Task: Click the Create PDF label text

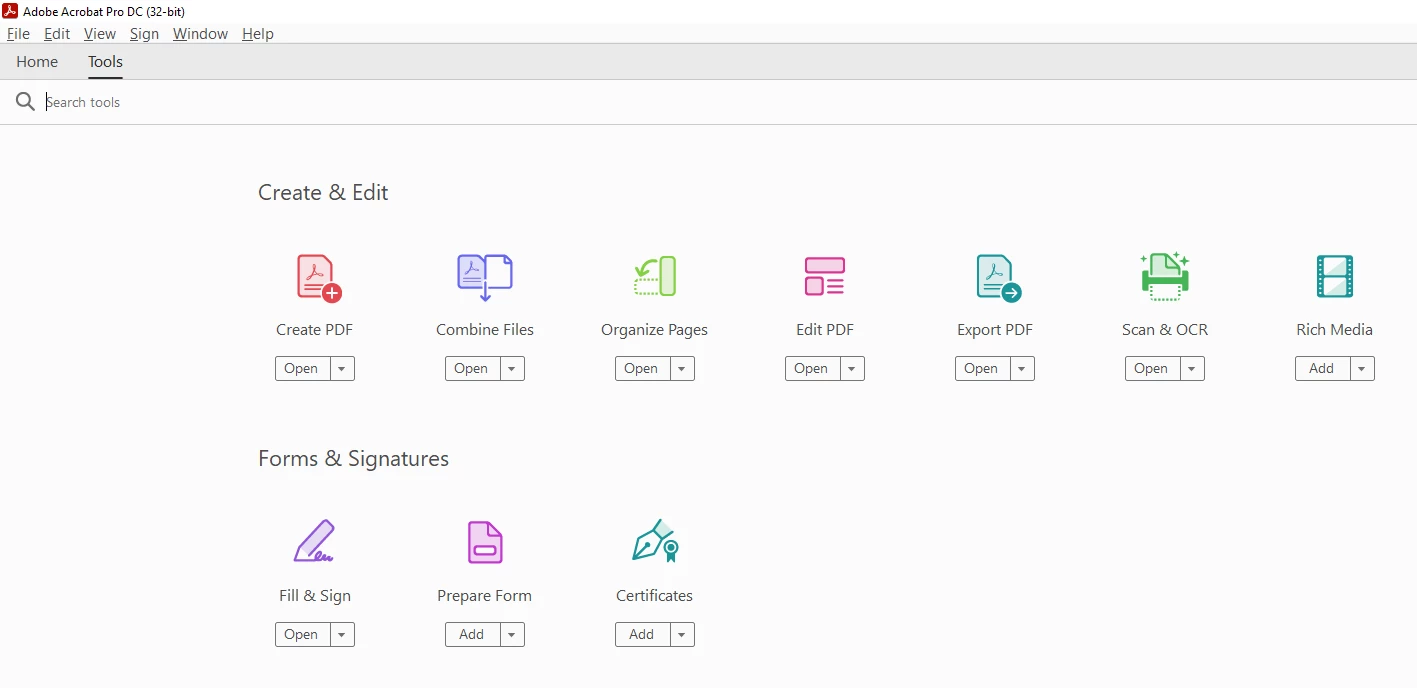Action: pos(314,330)
